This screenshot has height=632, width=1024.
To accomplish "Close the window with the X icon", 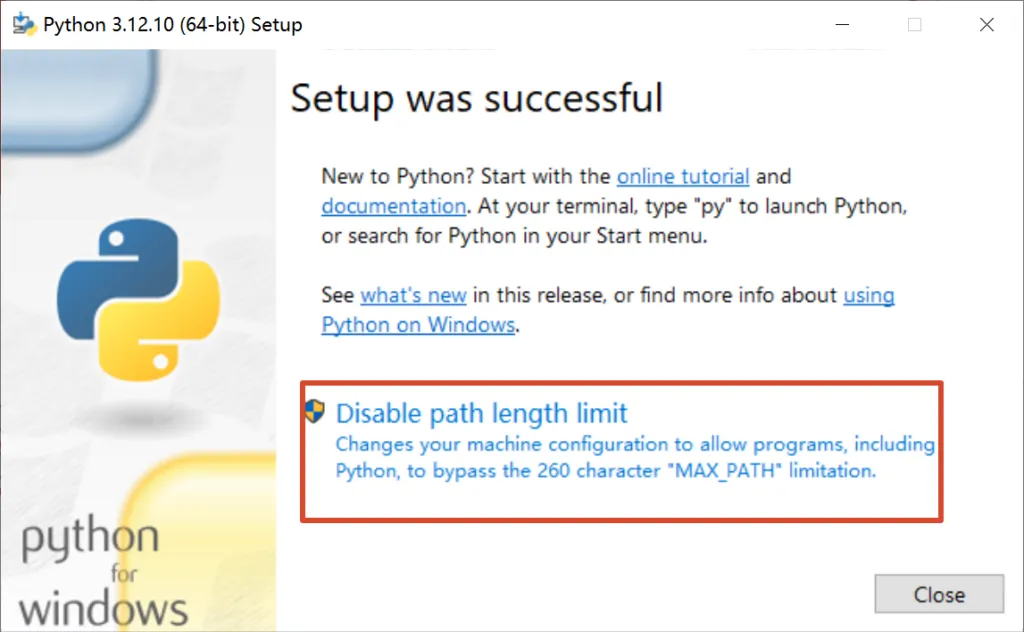I will pyautogui.click(x=987, y=25).
